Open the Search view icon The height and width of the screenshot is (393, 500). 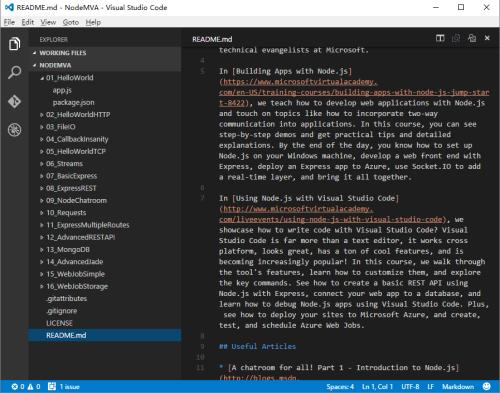click(14, 72)
